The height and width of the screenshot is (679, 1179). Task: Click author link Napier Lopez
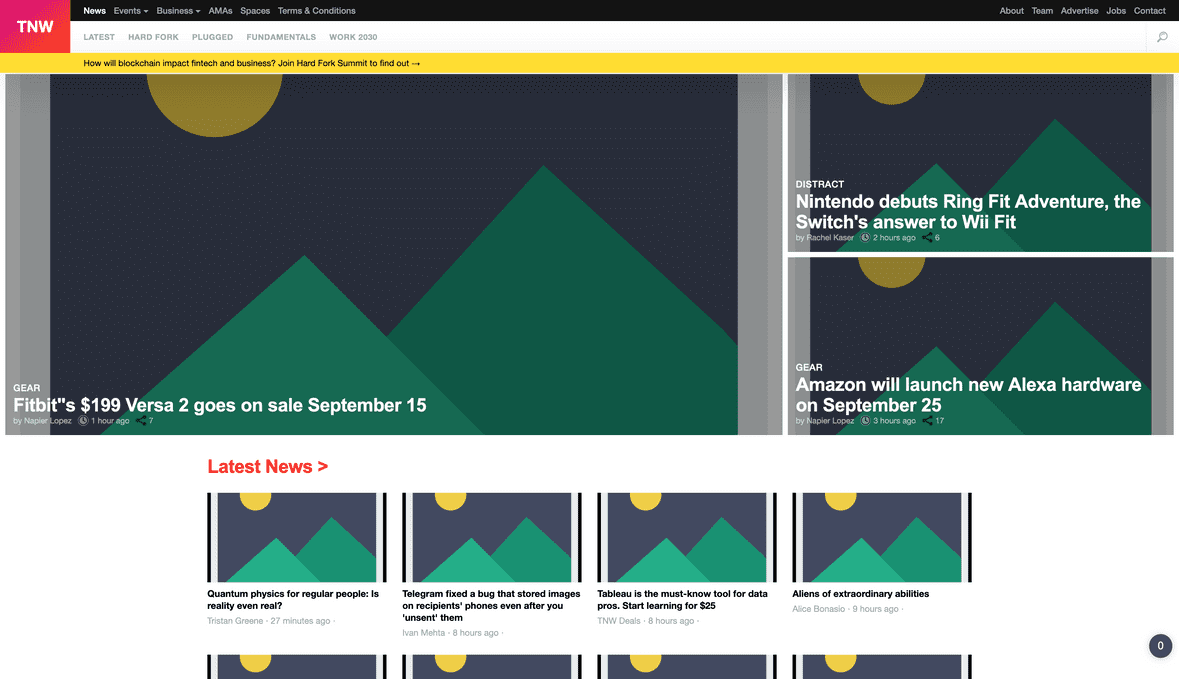[47, 420]
